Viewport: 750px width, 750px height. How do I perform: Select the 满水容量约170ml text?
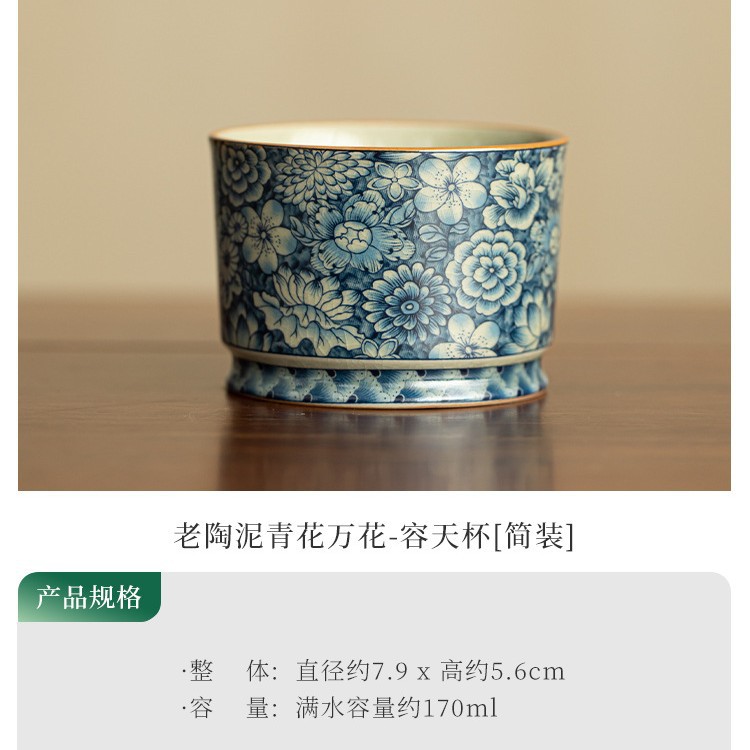click(397, 708)
